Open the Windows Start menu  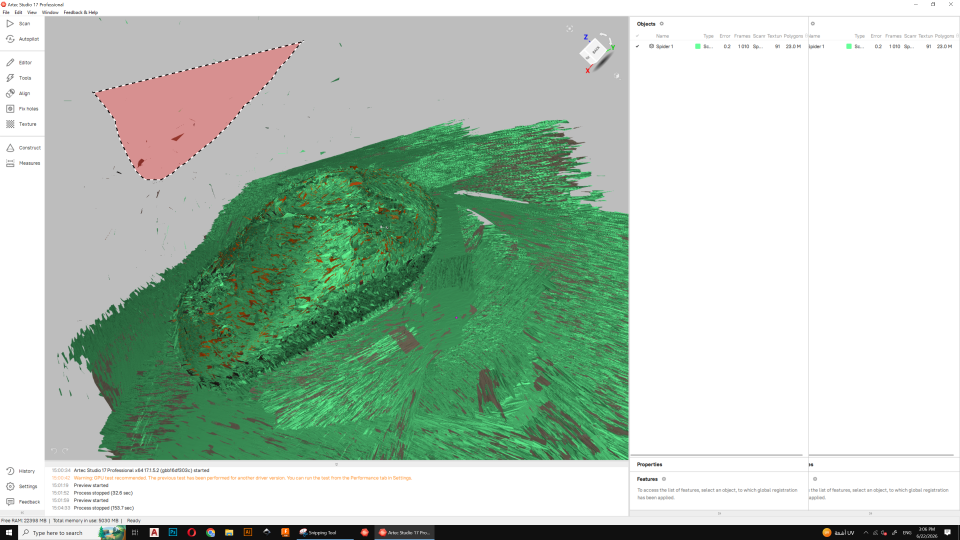[x=9, y=533]
